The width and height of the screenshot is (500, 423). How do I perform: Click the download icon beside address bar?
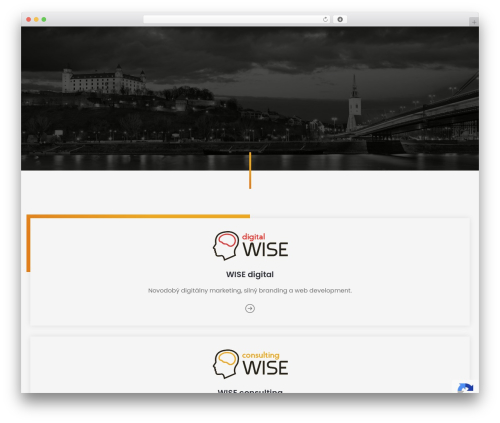[340, 20]
